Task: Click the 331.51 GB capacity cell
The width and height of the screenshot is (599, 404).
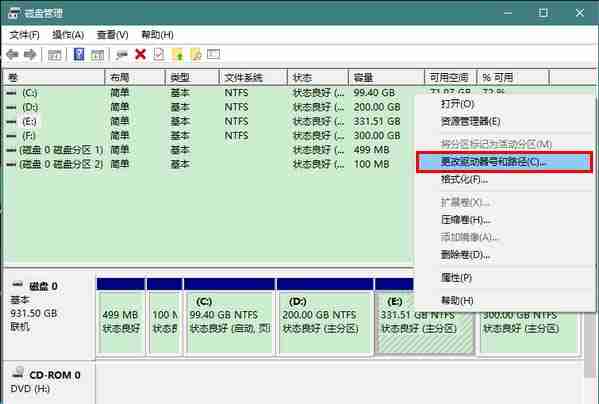Action: 377,122
